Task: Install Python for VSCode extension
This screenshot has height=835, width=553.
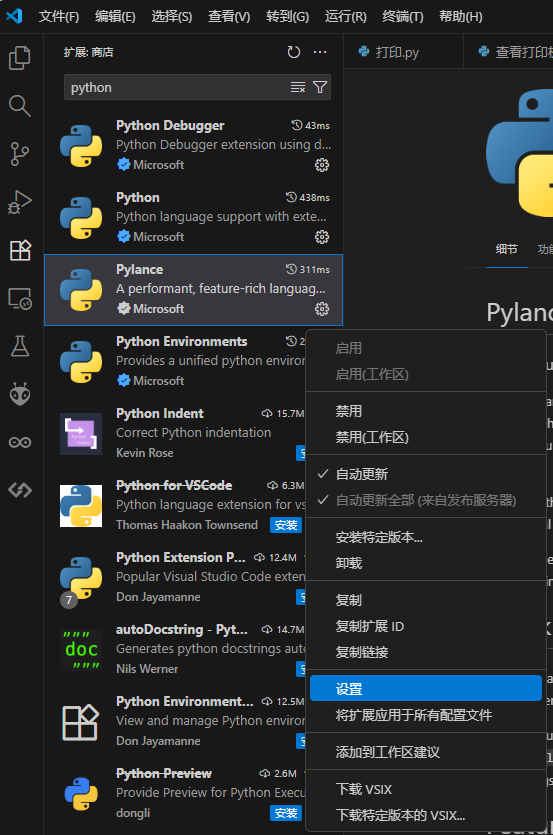Action: (286, 525)
